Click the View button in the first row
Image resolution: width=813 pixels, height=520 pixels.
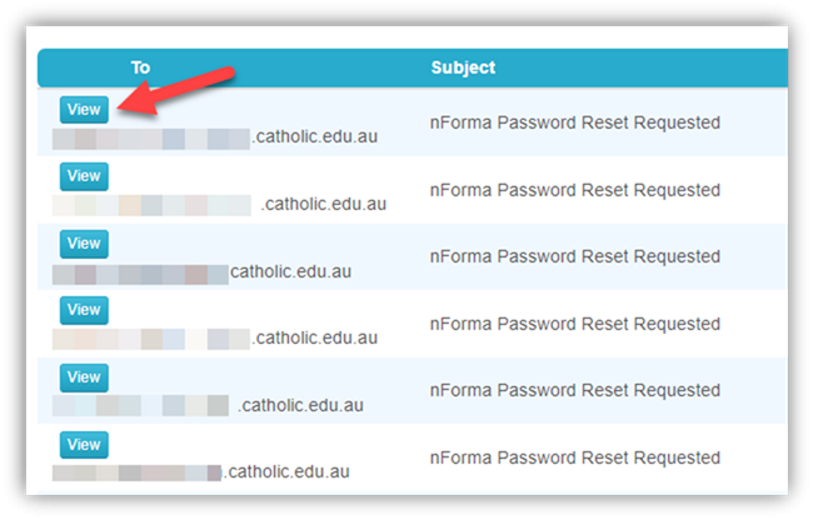[x=84, y=109]
